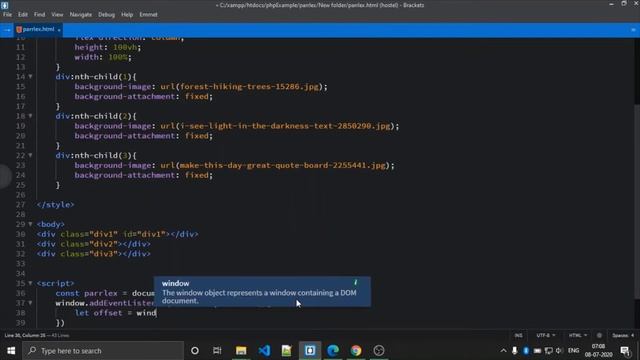Screen dimensions: 640x360
Task: Open the green notepad app in taskbar
Action: 287,351
